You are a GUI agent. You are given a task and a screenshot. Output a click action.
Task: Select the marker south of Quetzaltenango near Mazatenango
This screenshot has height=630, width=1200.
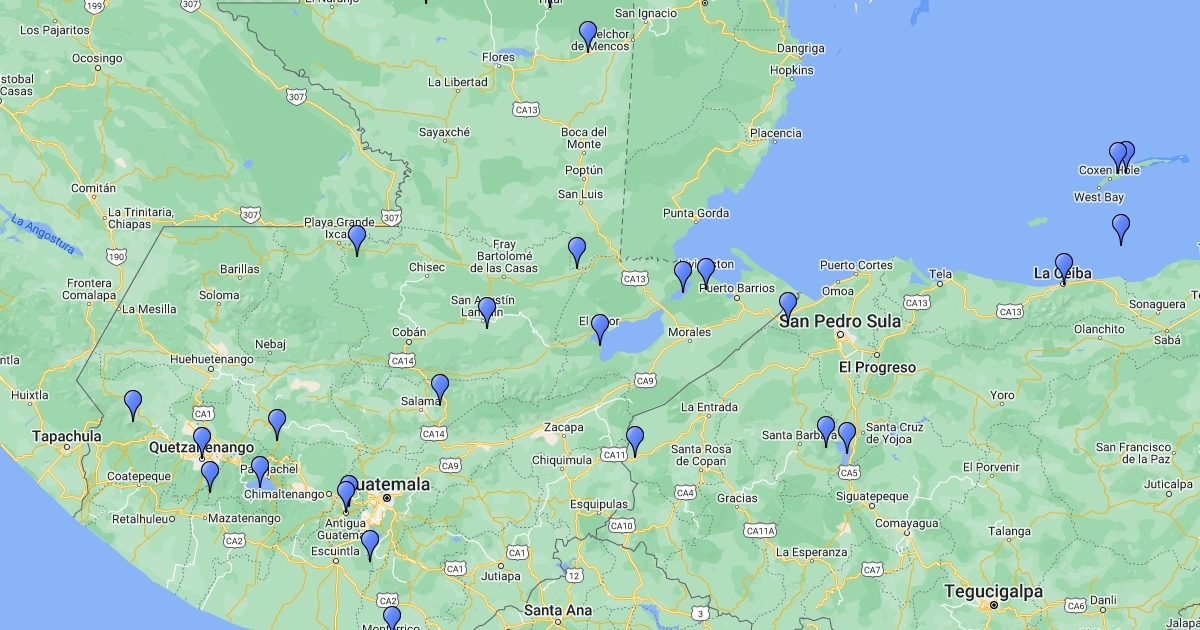[x=210, y=476]
